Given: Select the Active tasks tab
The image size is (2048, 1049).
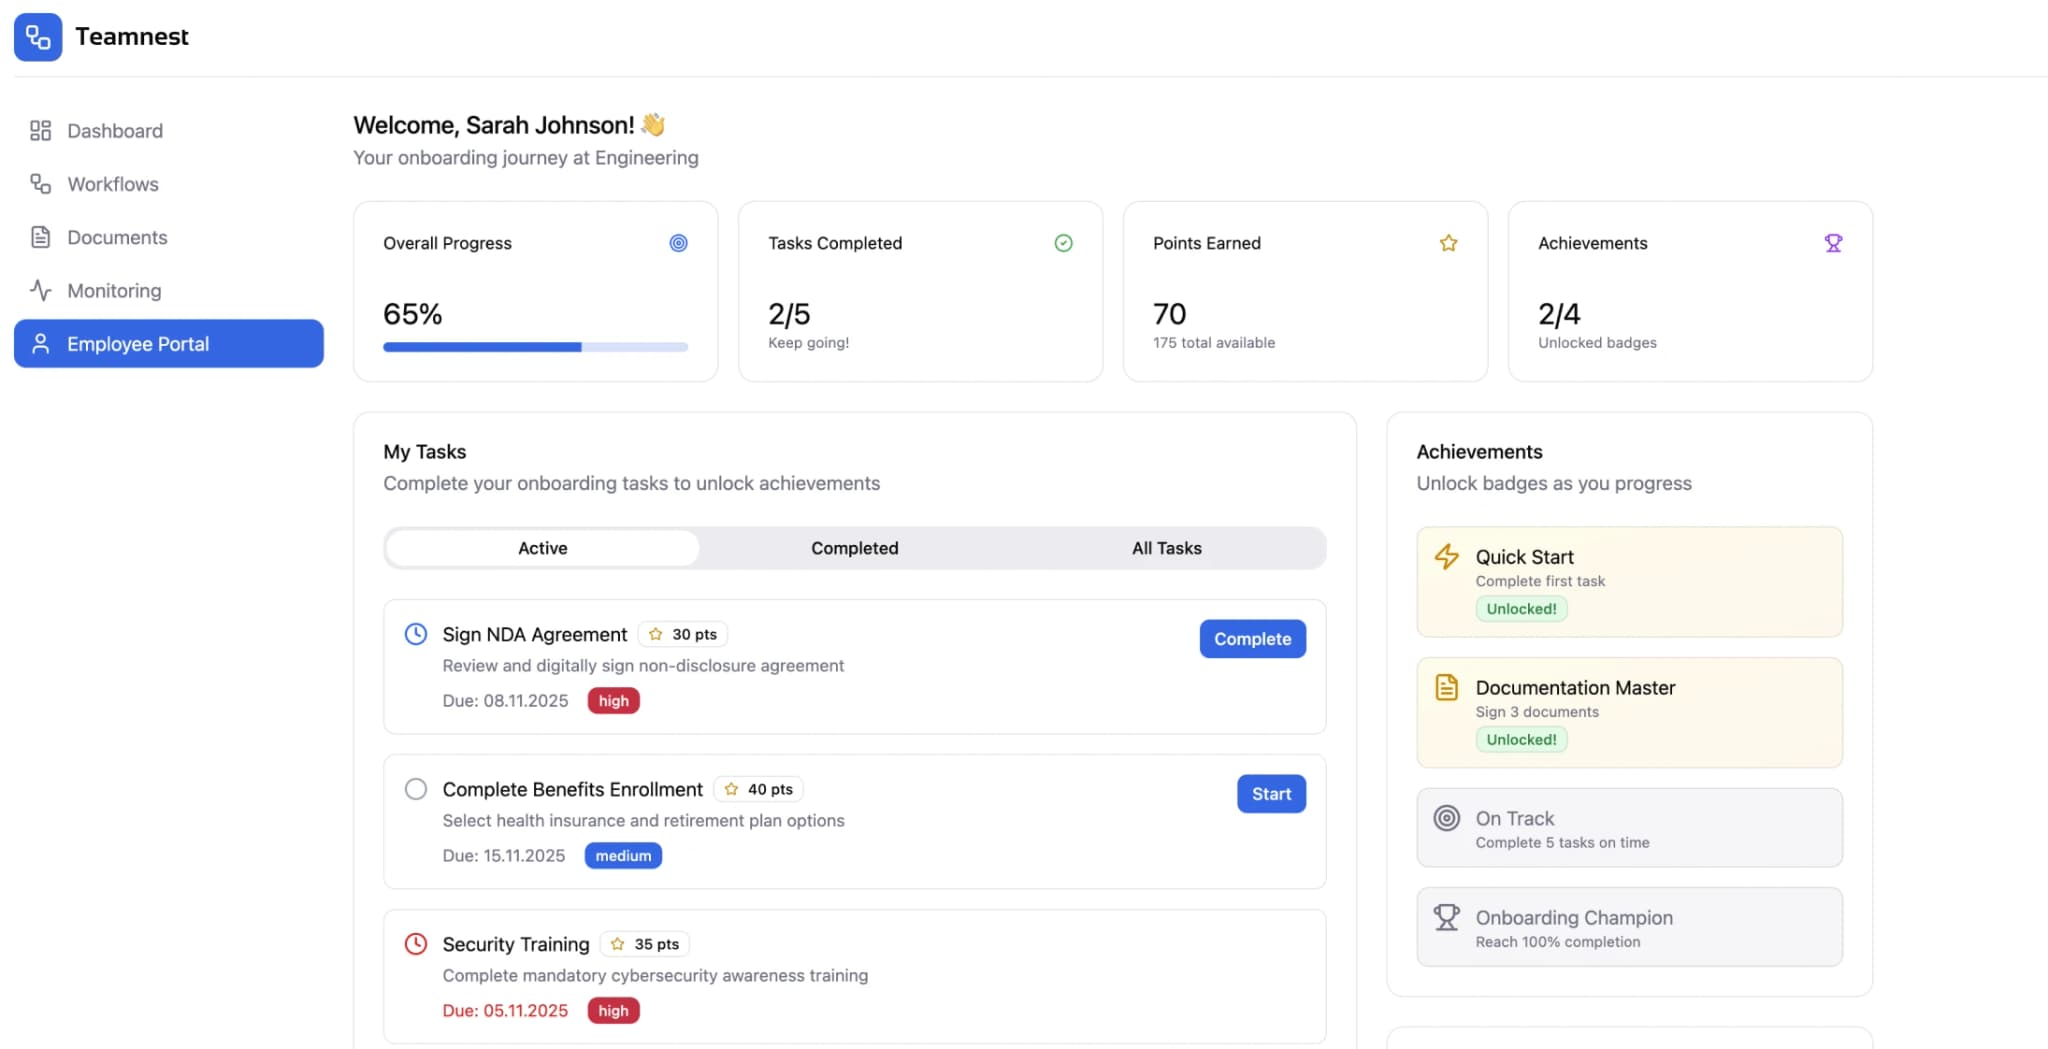Looking at the screenshot, I should pos(542,548).
